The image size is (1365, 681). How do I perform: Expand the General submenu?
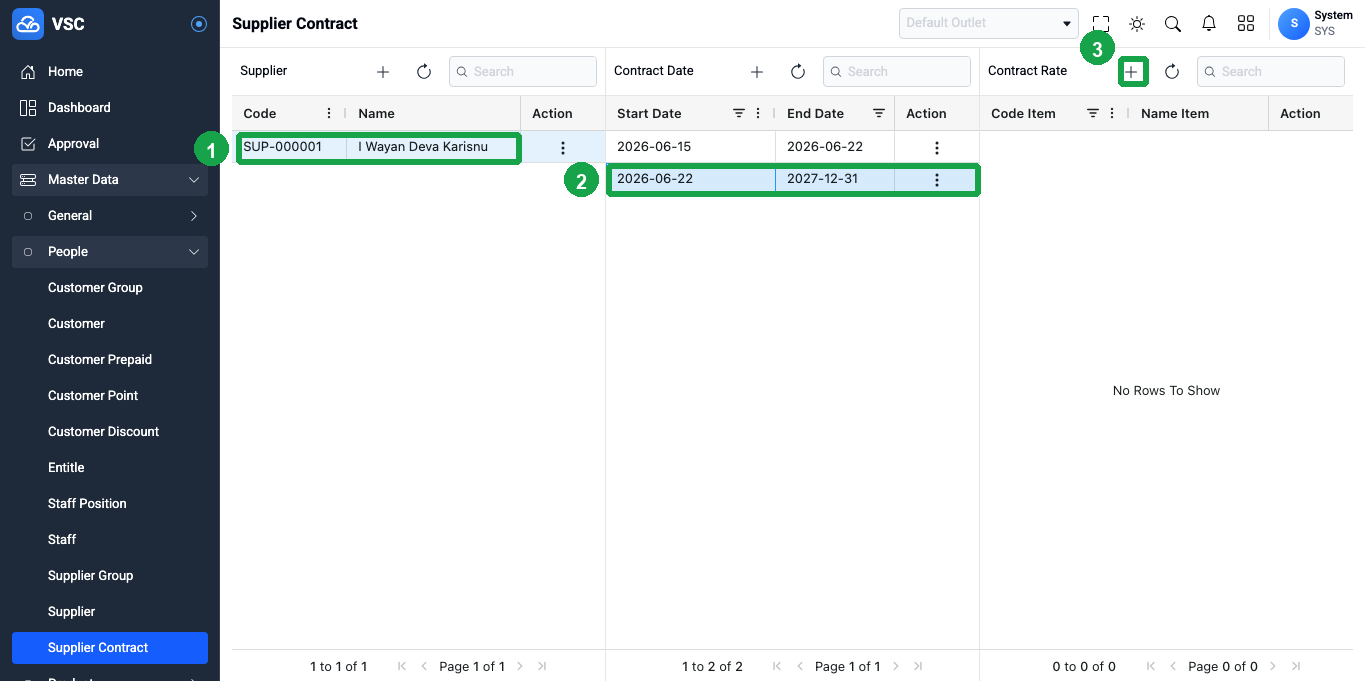[x=110, y=216]
